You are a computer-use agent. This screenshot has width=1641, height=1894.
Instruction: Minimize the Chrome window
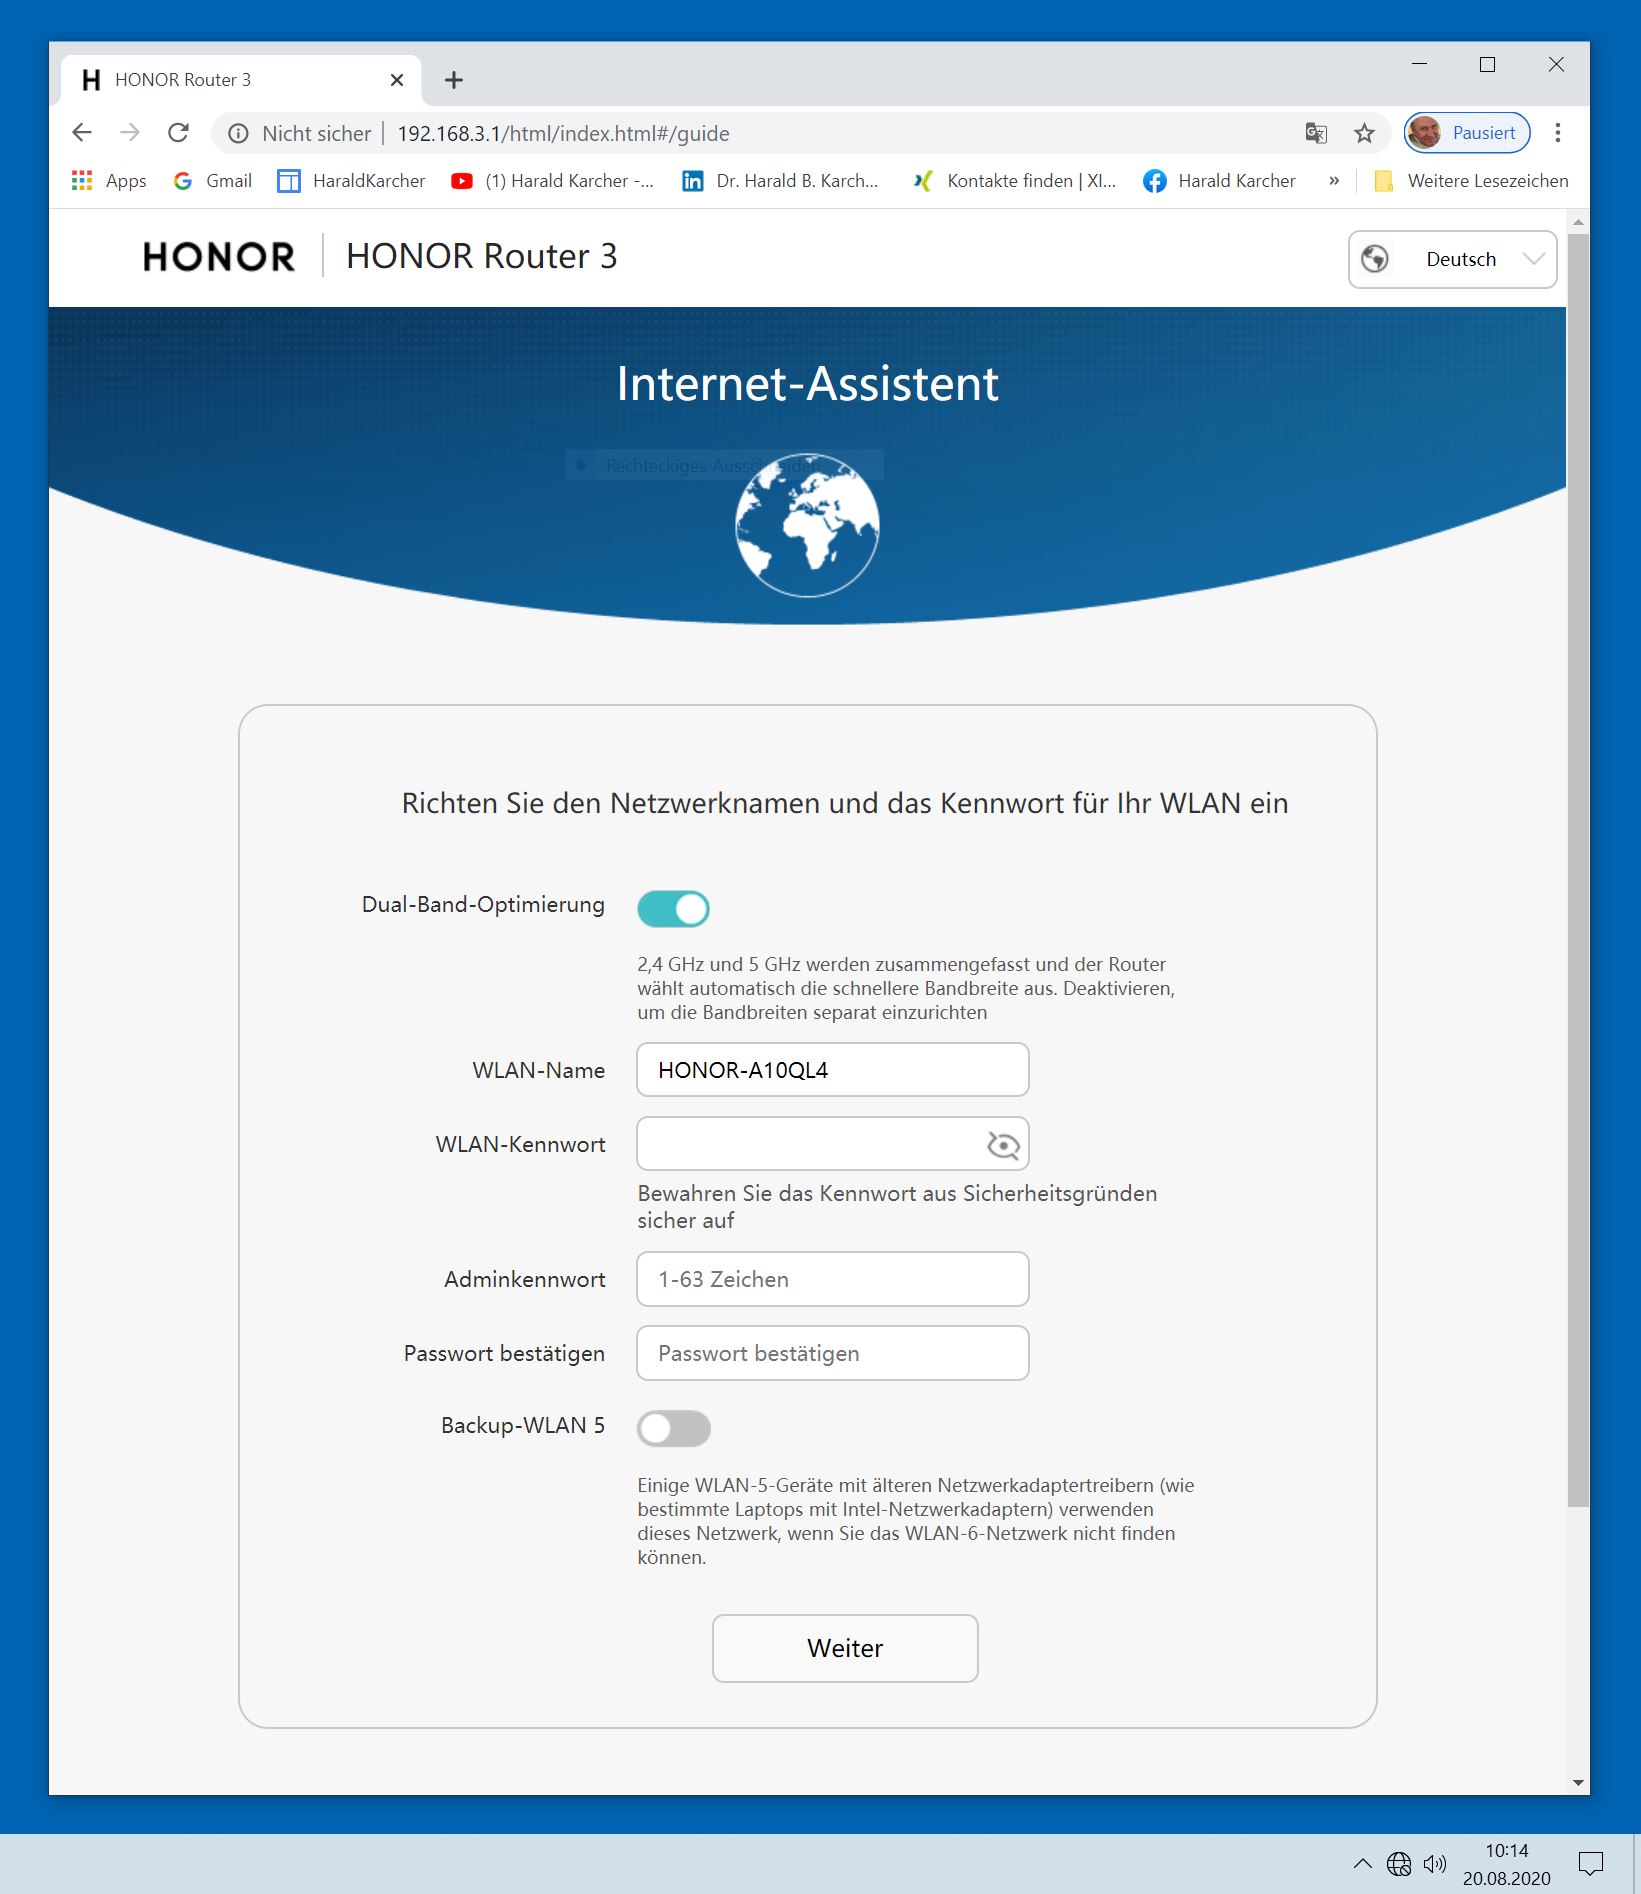1419,65
